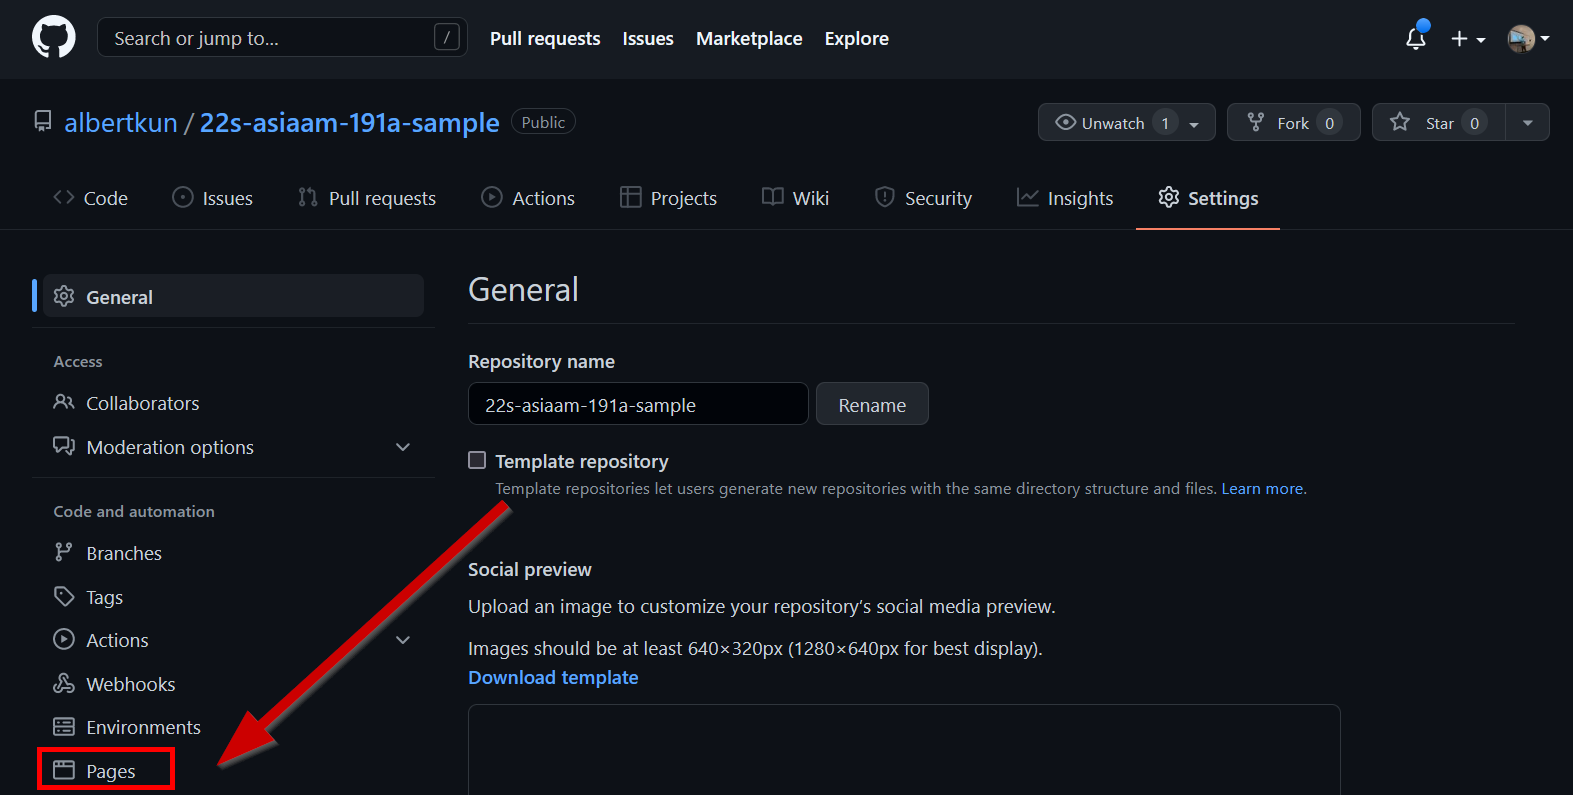Click the Rename button
1573x795 pixels.
click(x=871, y=405)
